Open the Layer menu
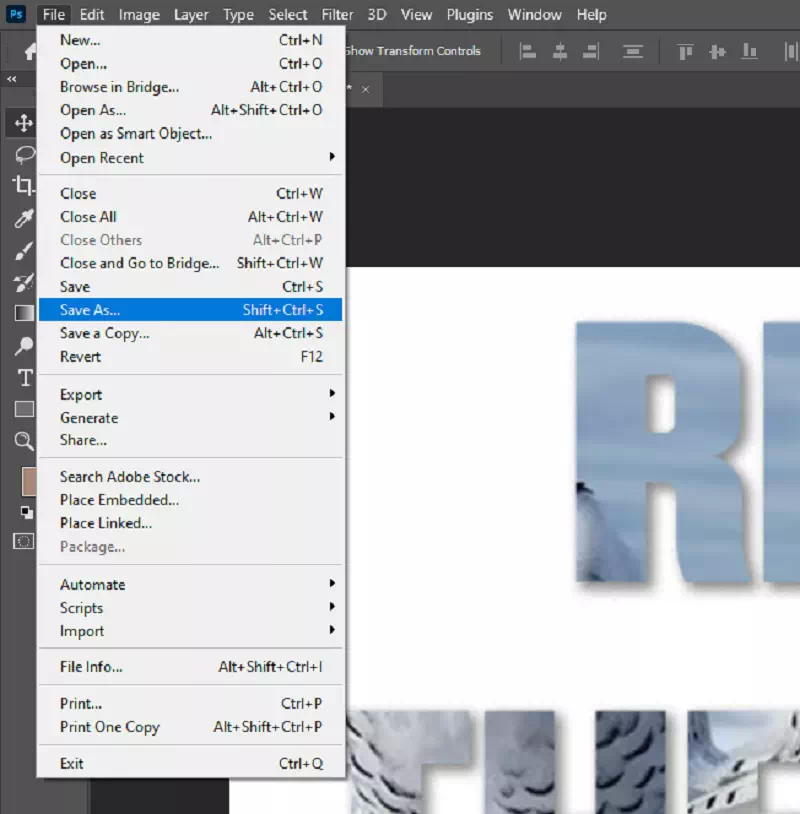The height and width of the screenshot is (814, 800). (x=191, y=15)
